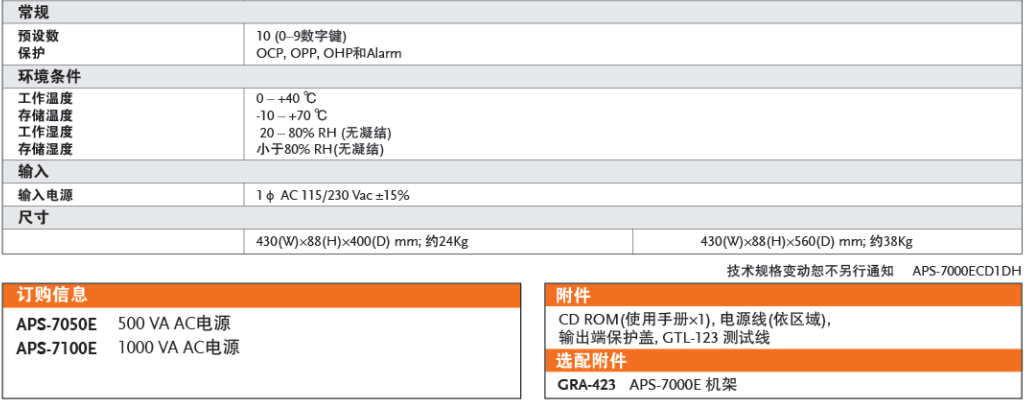Viewport: 1024px width, 401px height.
Task: Select the line 输出端保护盖, GTL-123 测试线
Action: pos(664,338)
